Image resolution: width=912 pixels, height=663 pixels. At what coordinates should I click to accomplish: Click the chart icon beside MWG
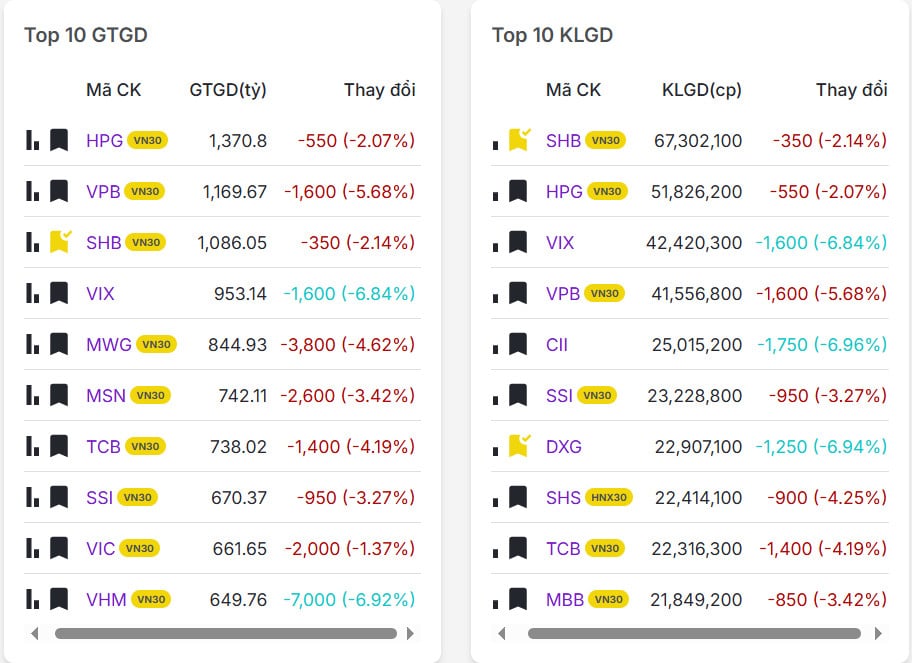30,344
